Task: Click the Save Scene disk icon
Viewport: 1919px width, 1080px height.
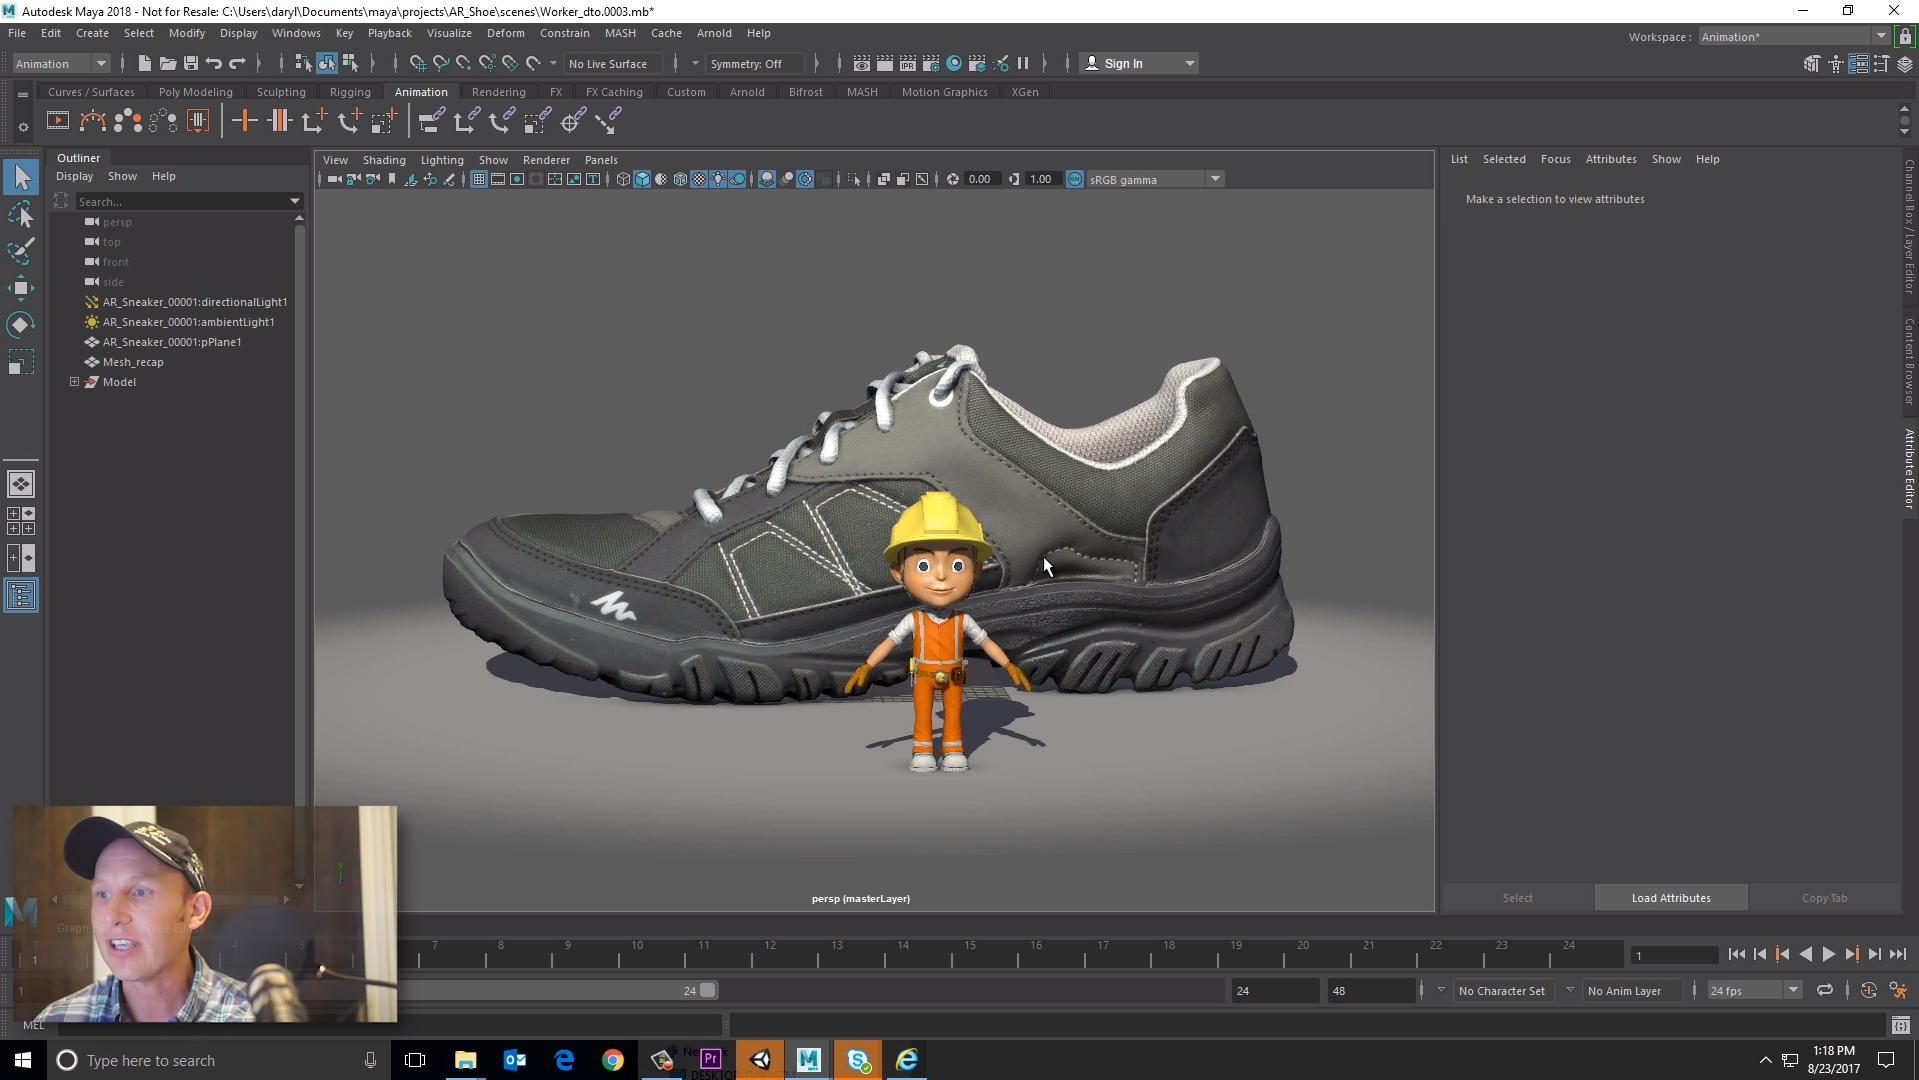Action: tap(190, 63)
